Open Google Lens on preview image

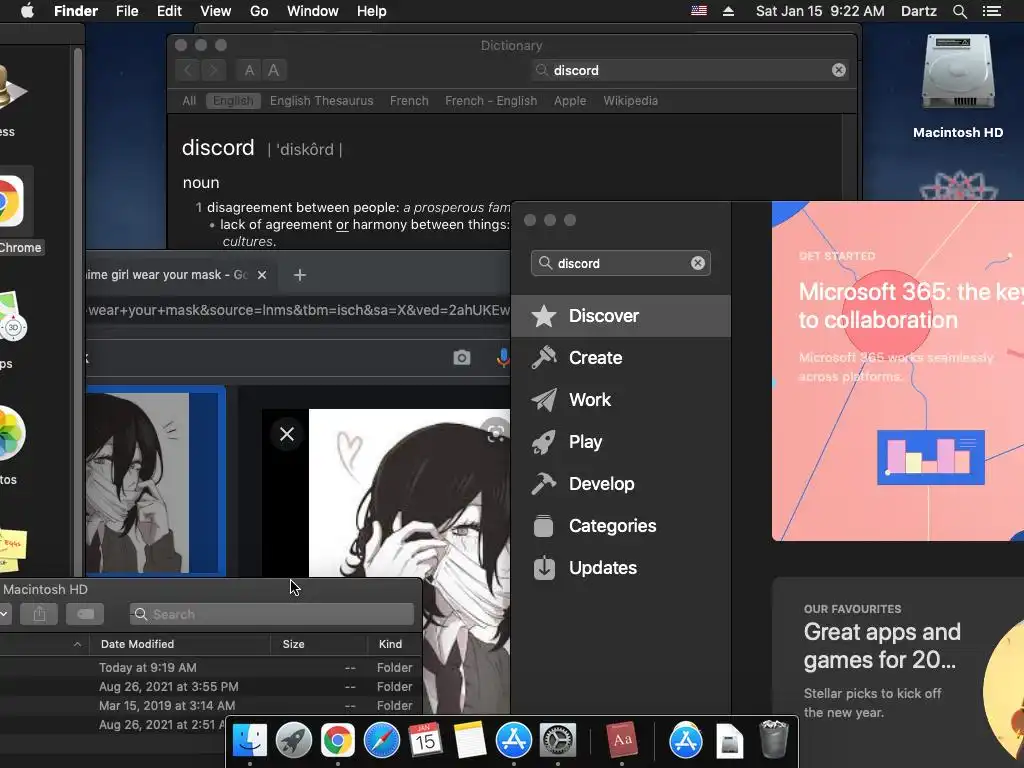496,433
